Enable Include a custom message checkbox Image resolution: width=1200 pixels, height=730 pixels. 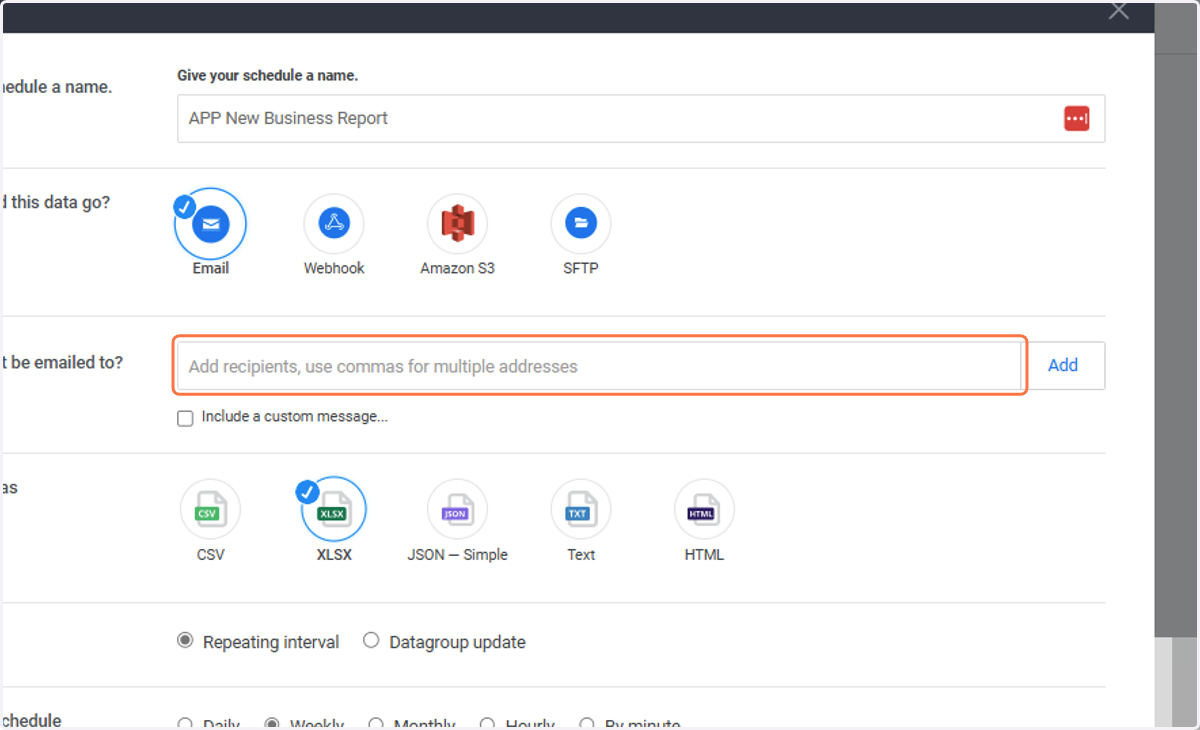pos(185,418)
